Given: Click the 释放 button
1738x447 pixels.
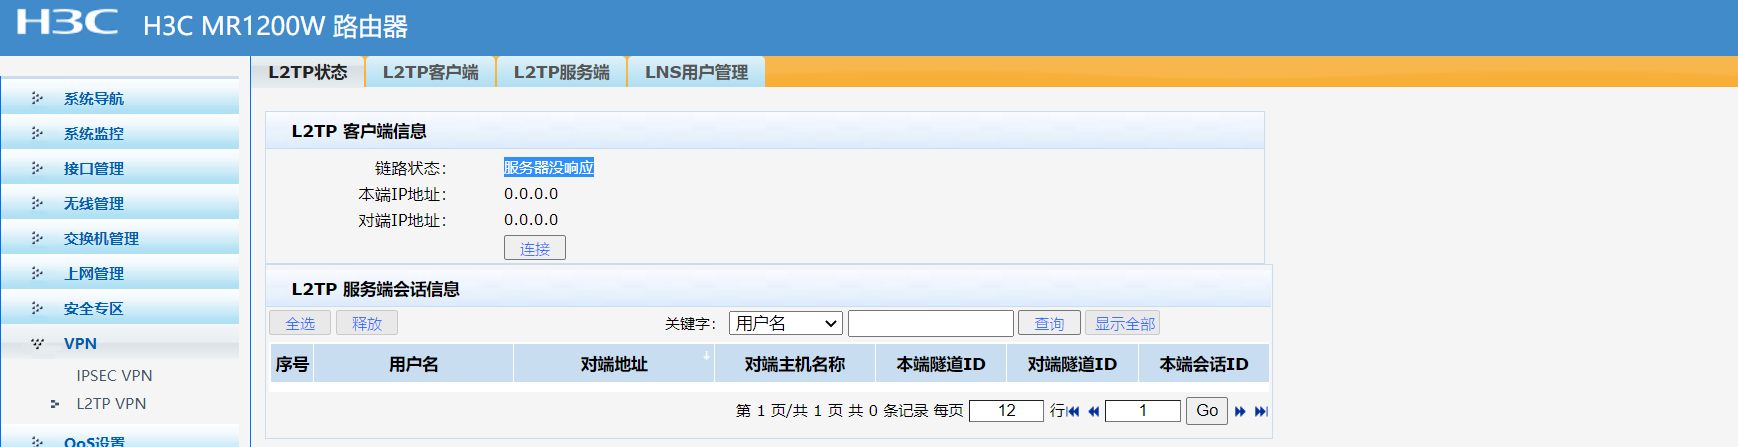Looking at the screenshot, I should tap(367, 323).
